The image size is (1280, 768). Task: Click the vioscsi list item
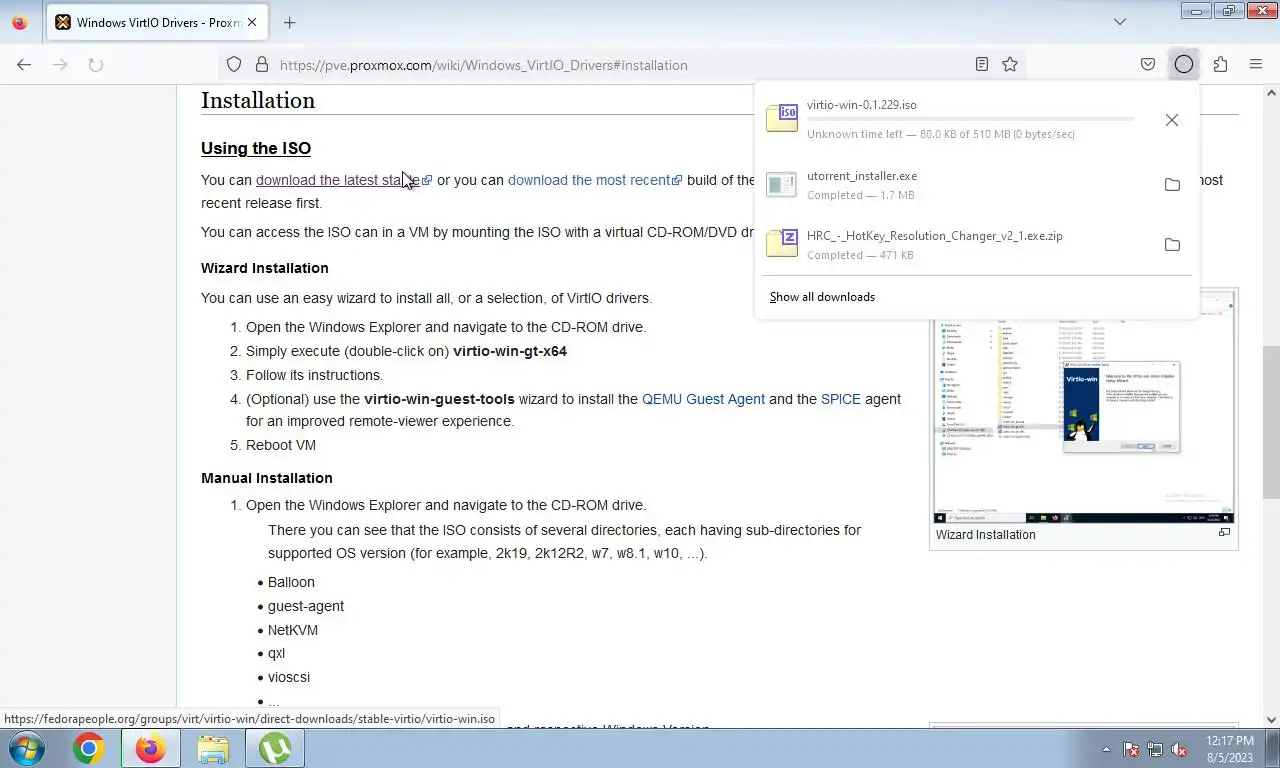coord(289,677)
